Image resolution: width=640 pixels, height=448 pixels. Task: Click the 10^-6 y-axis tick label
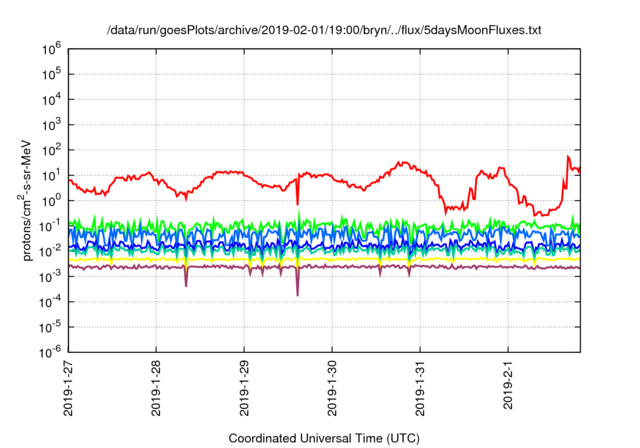[50, 353]
